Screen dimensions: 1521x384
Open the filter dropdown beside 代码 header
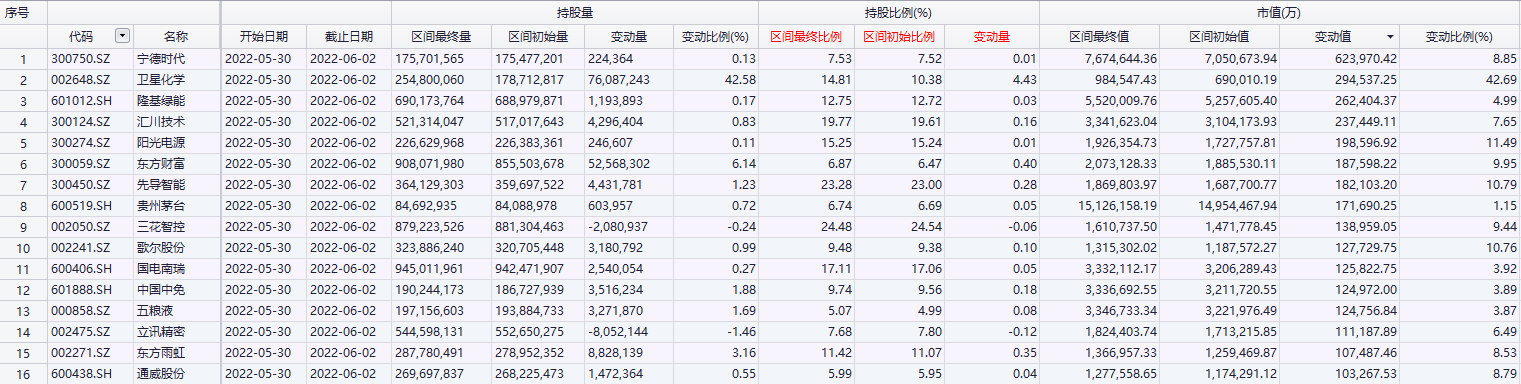click(122, 36)
